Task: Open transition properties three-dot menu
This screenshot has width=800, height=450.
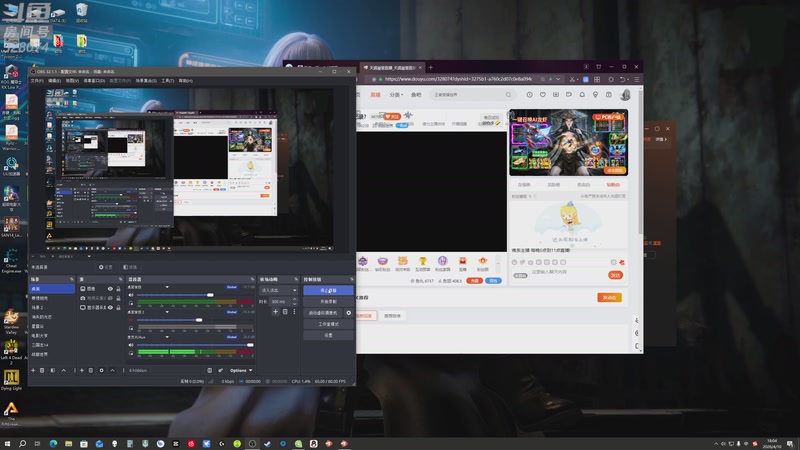Action: pyautogui.click(x=294, y=311)
